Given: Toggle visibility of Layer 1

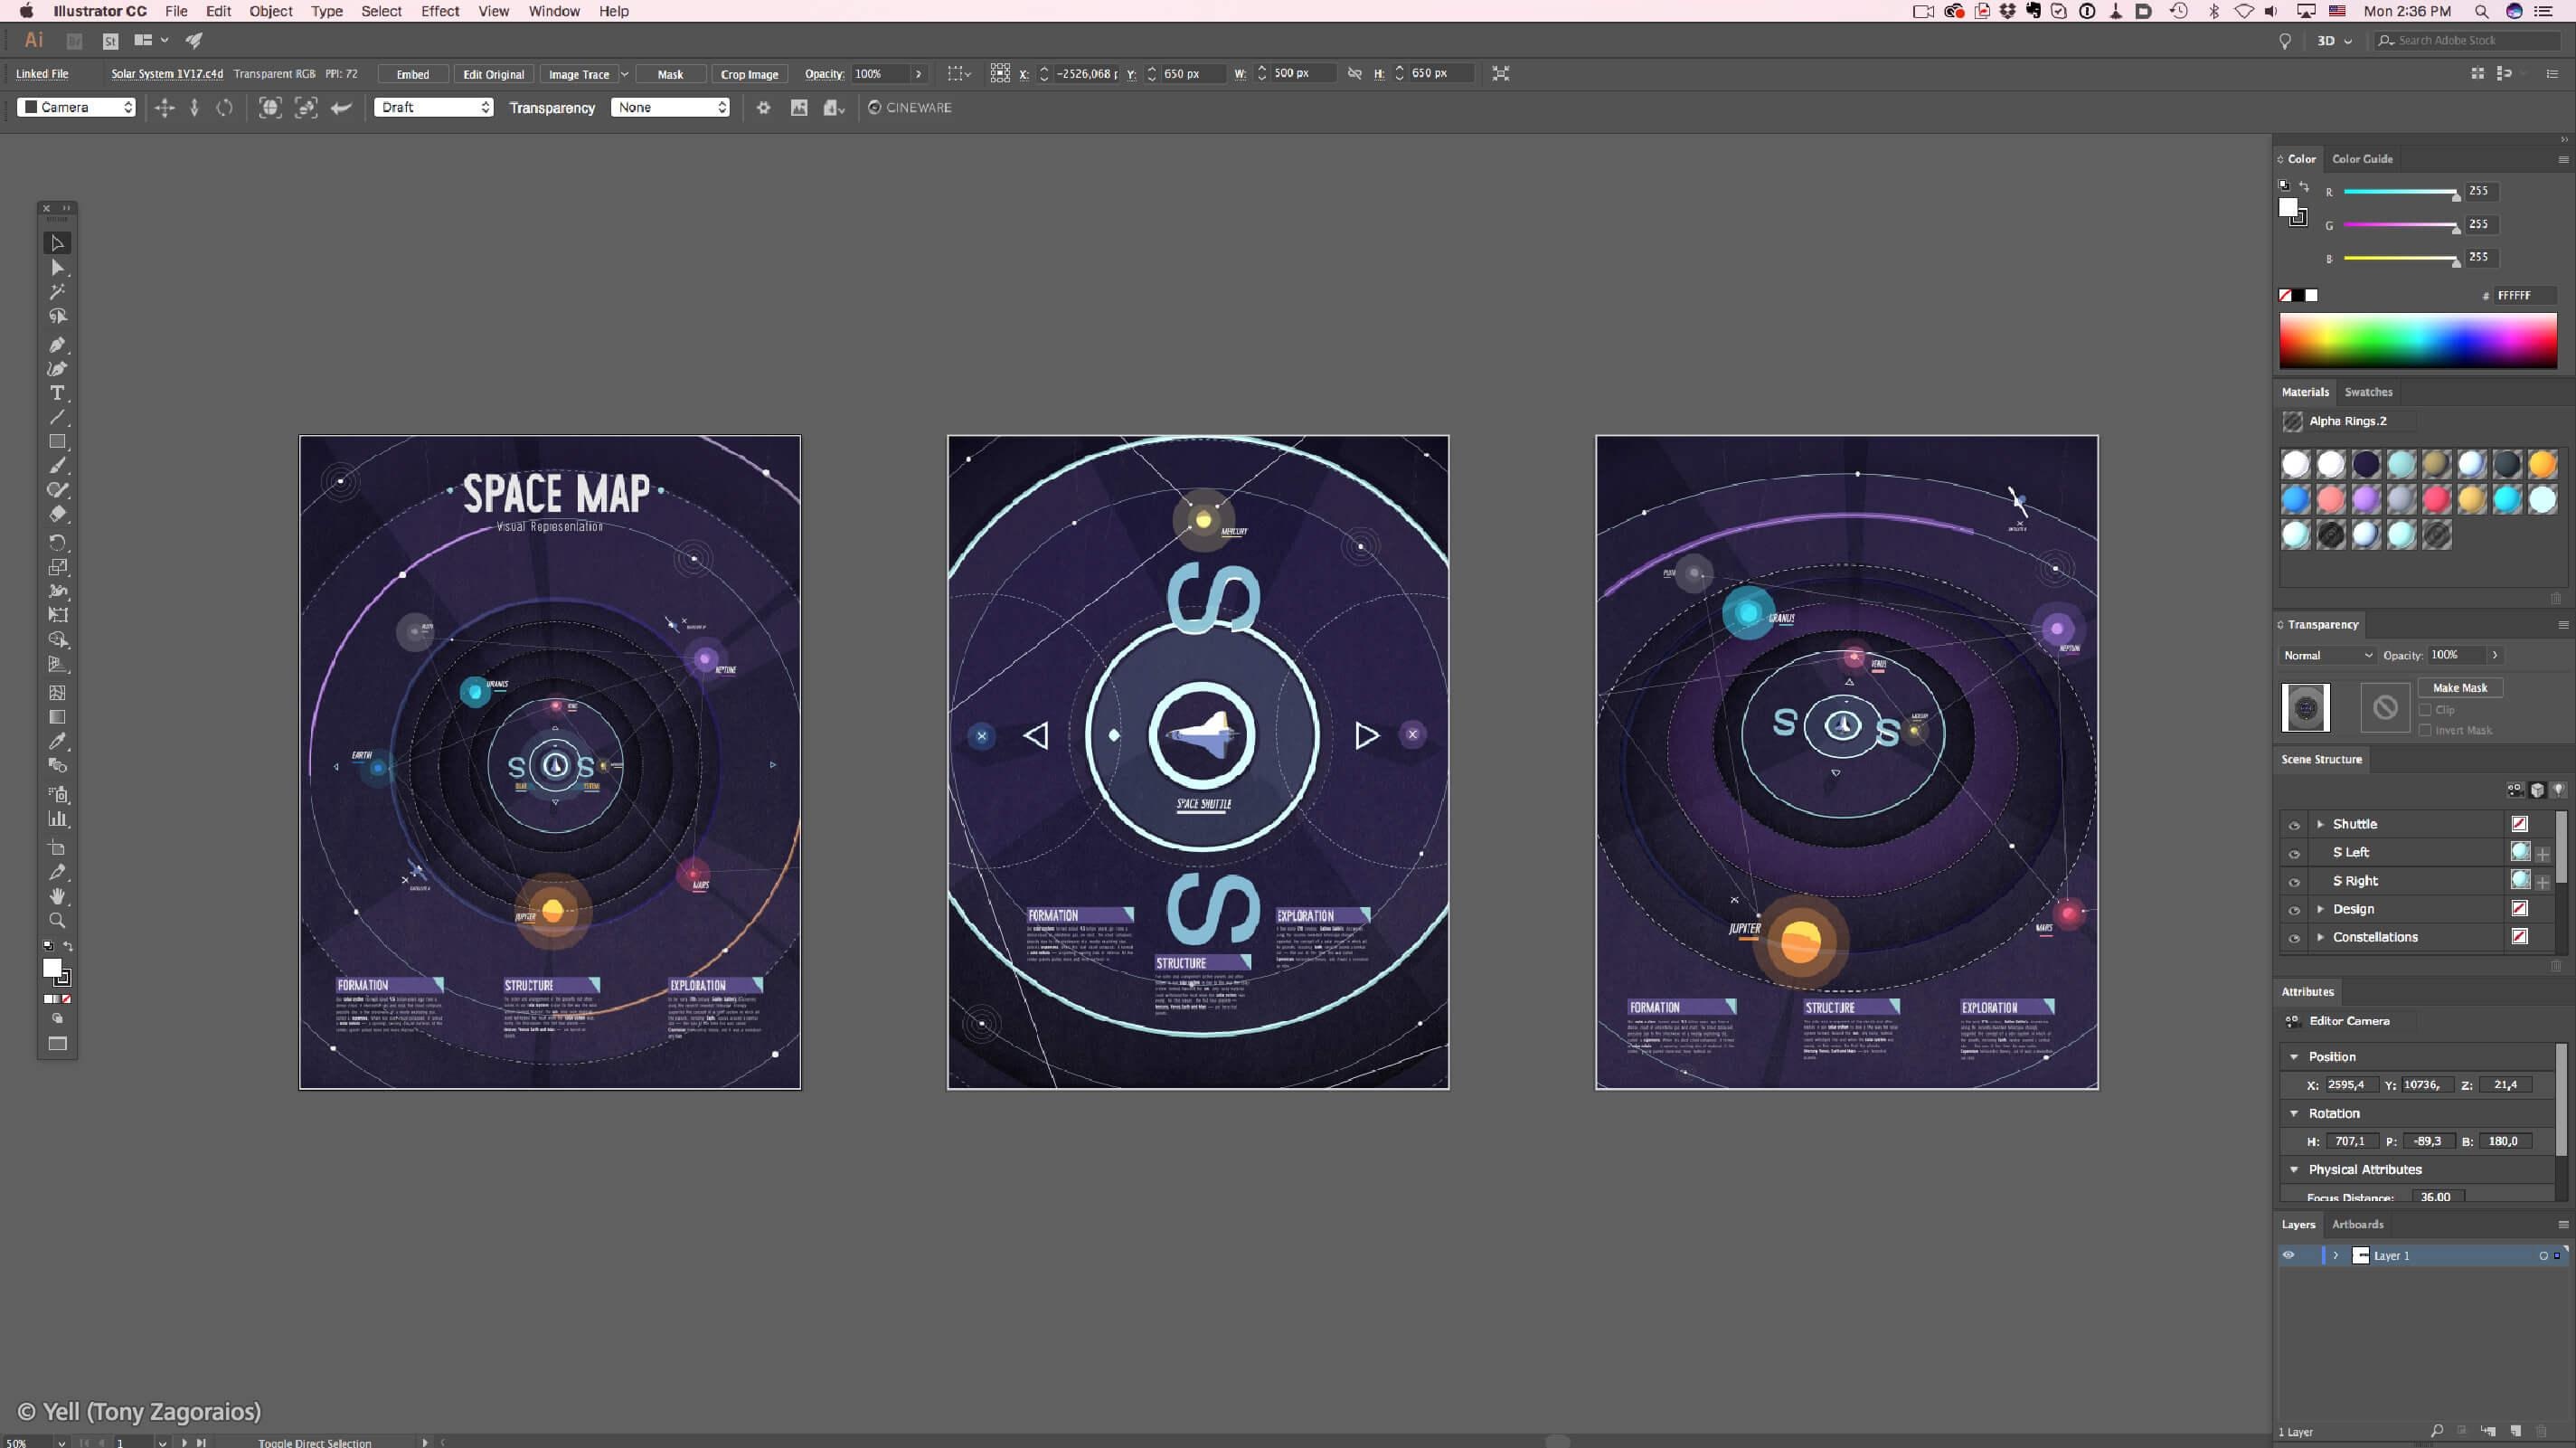Looking at the screenshot, I should [2288, 1255].
